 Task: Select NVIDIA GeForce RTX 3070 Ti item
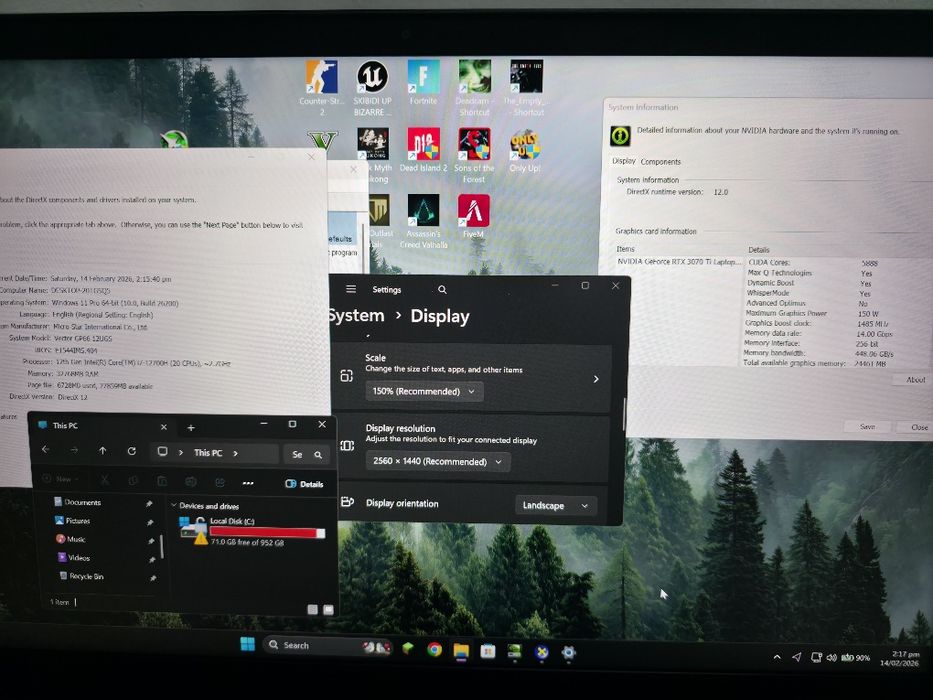click(x=680, y=261)
